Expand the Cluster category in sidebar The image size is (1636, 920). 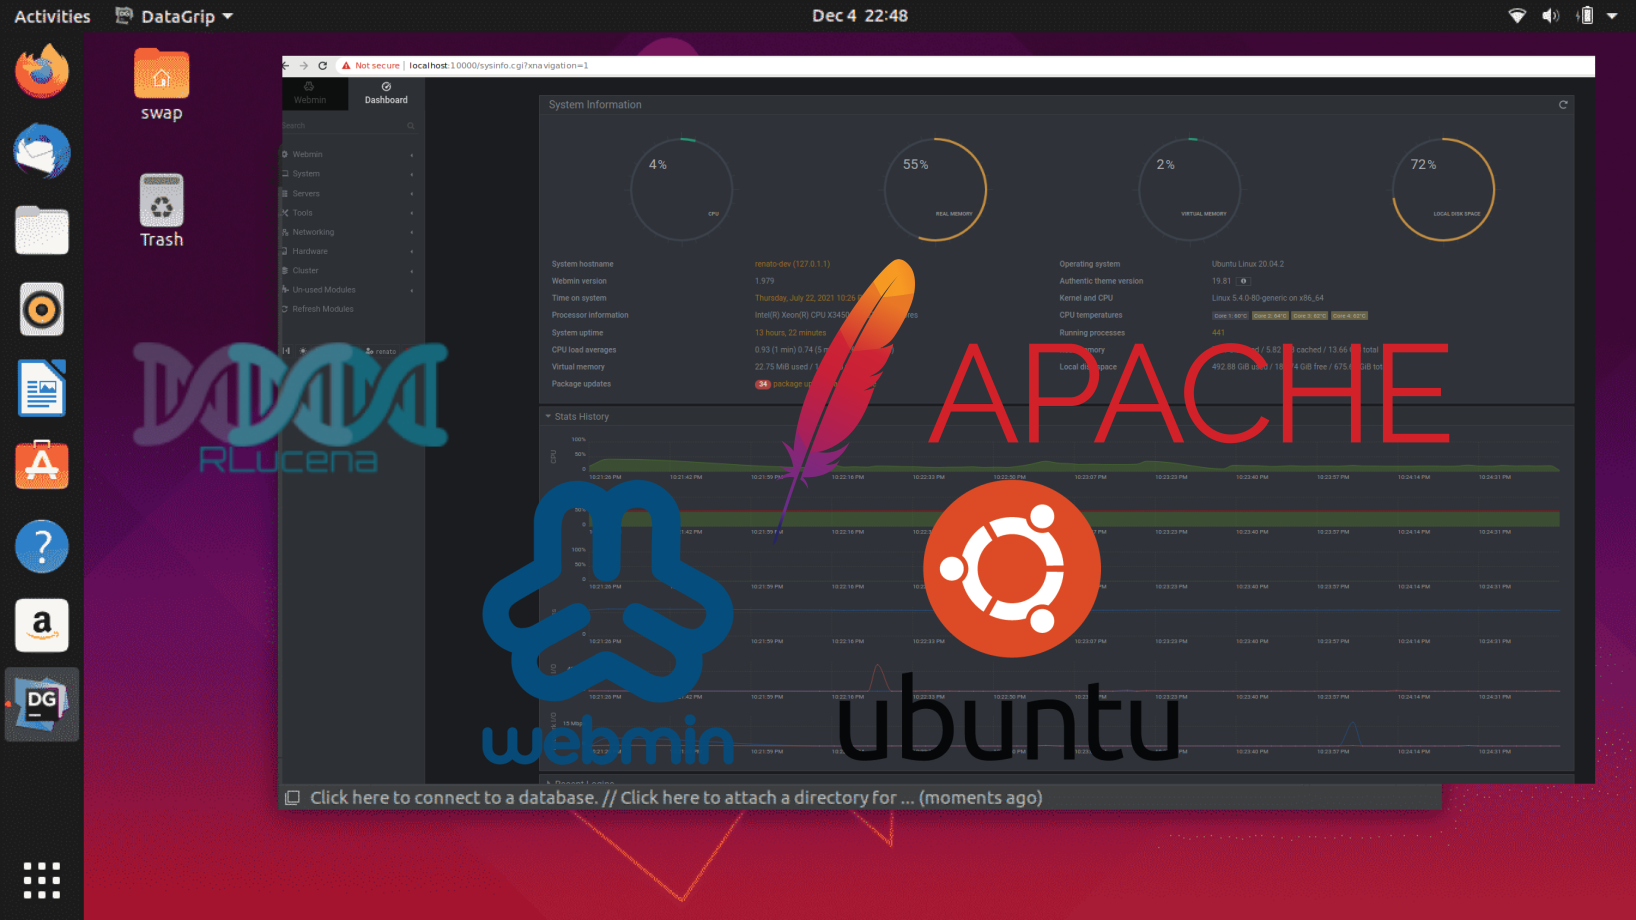[x=348, y=271]
